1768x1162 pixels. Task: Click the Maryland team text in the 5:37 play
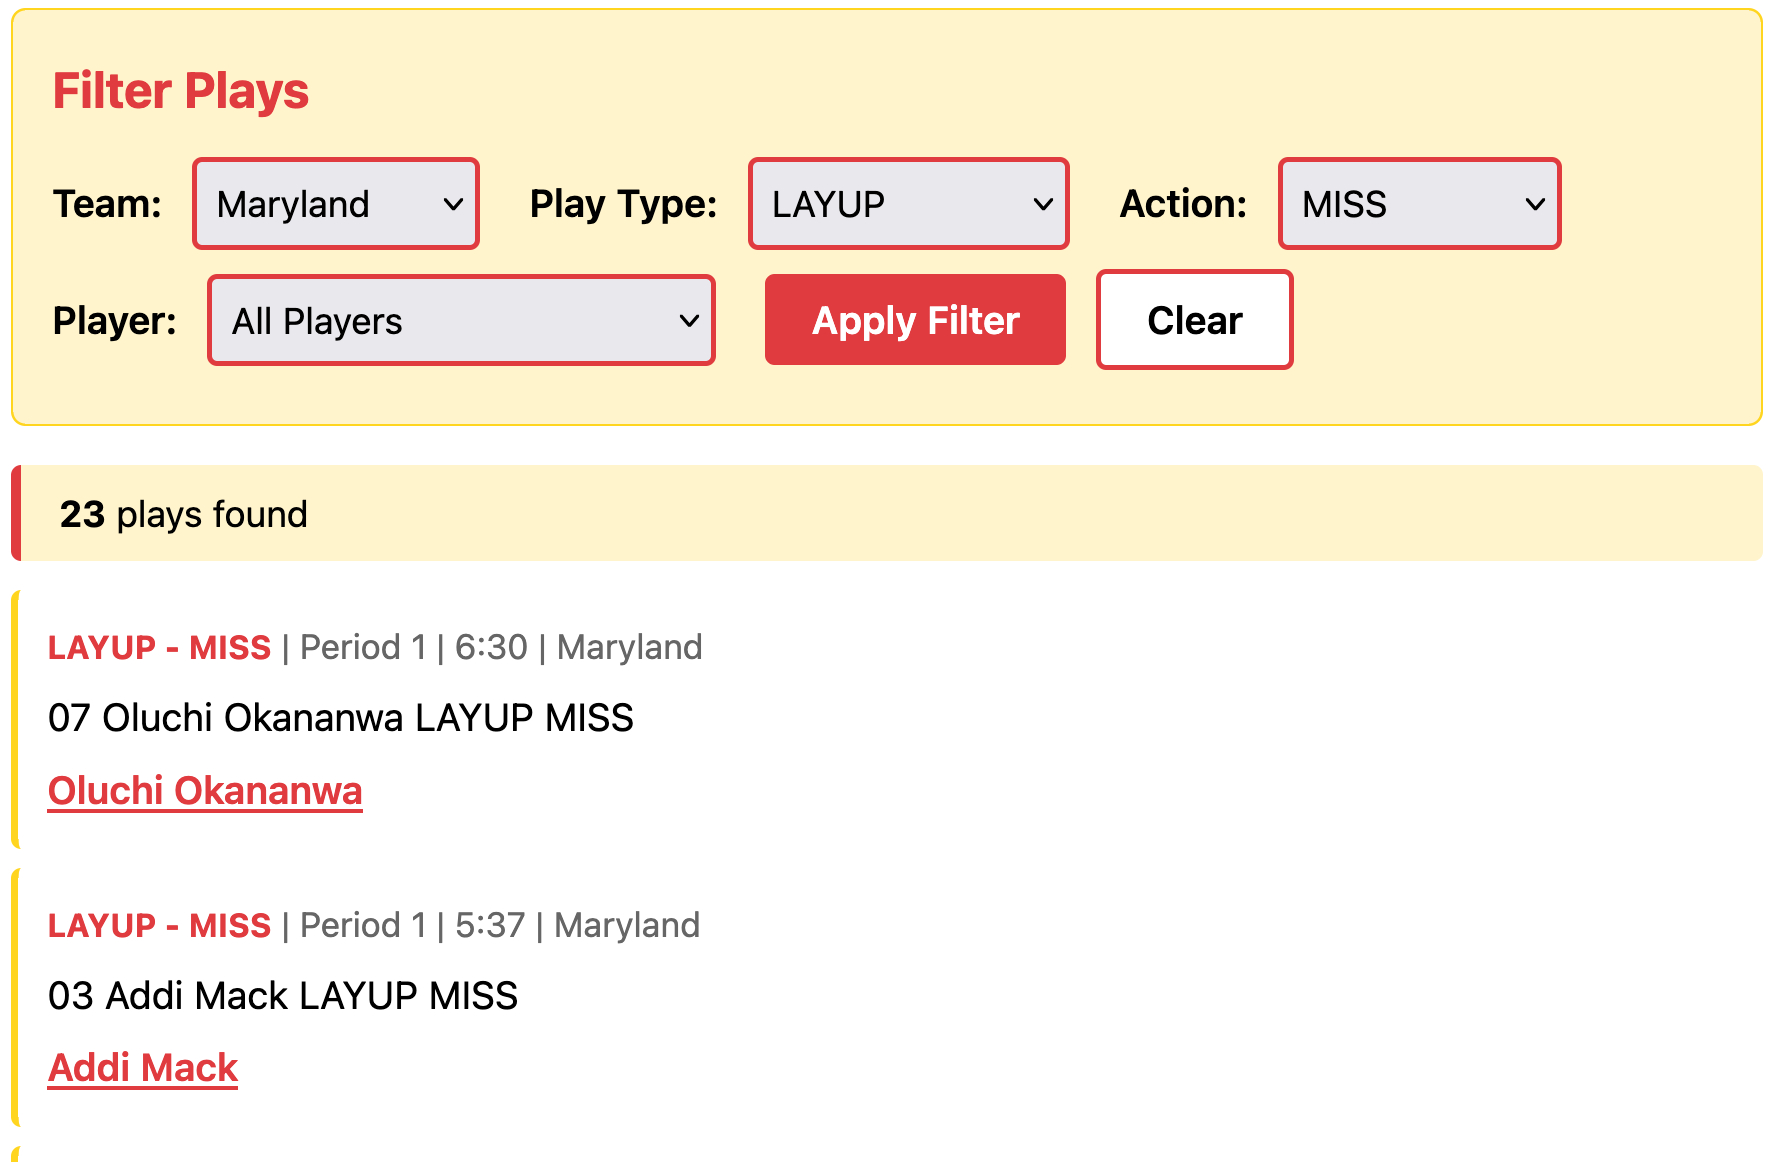(627, 926)
